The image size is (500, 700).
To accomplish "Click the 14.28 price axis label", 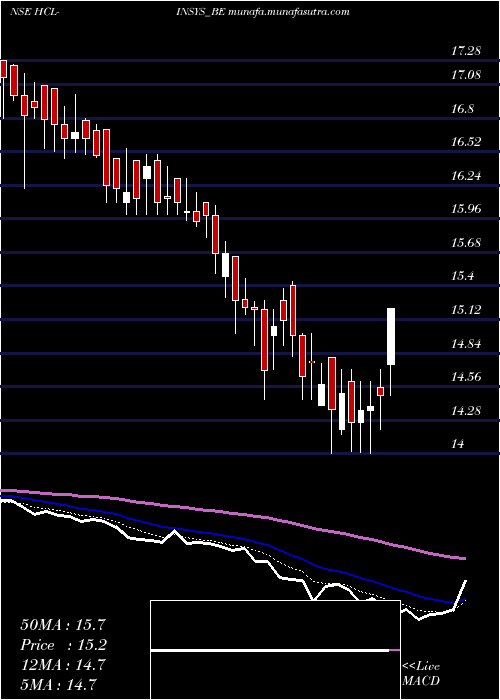I will (x=466, y=410).
